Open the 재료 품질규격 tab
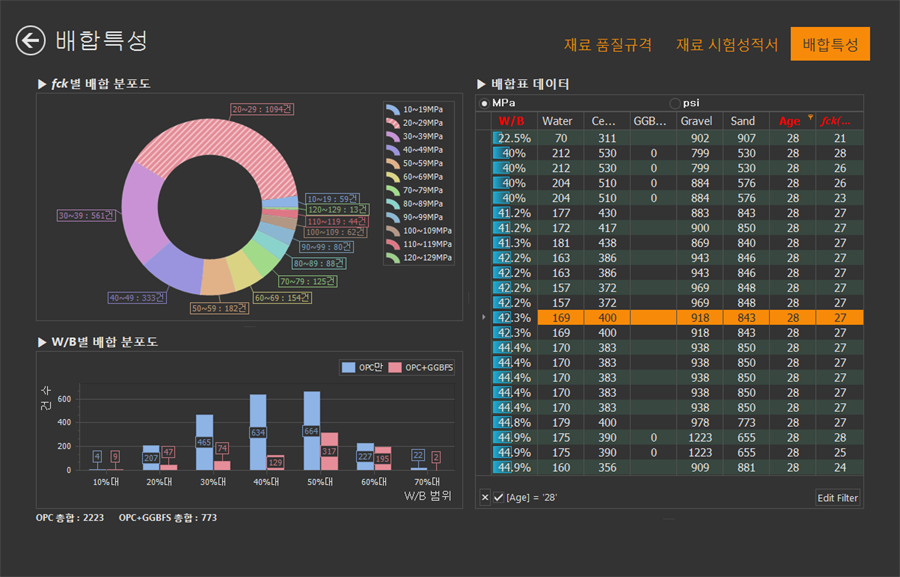Screen dimensions: 900x577 [608, 44]
